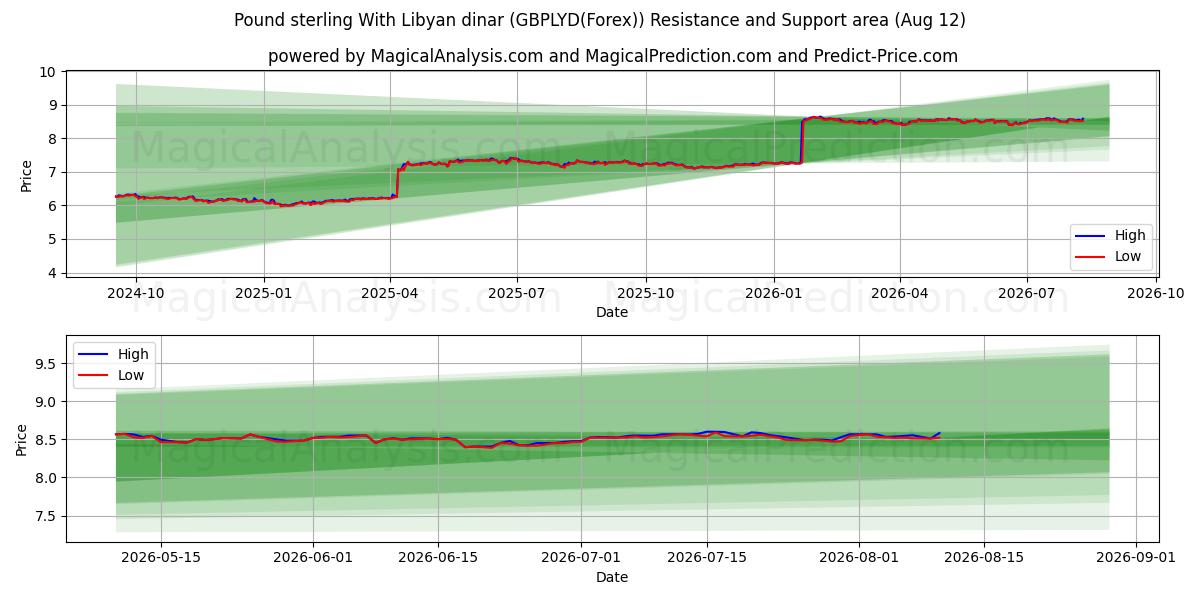Click the top chart x-axis label 2026-01
This screenshot has width=1200, height=600.
tap(773, 294)
